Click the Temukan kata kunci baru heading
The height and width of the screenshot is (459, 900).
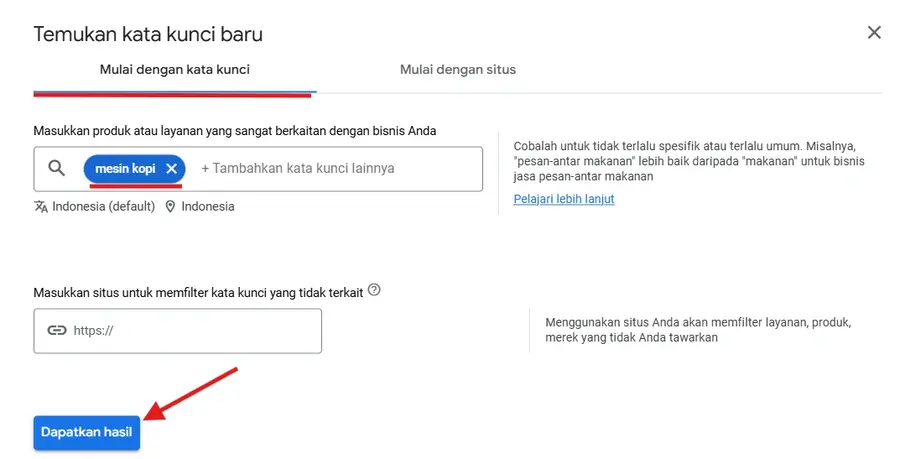[x=148, y=34]
